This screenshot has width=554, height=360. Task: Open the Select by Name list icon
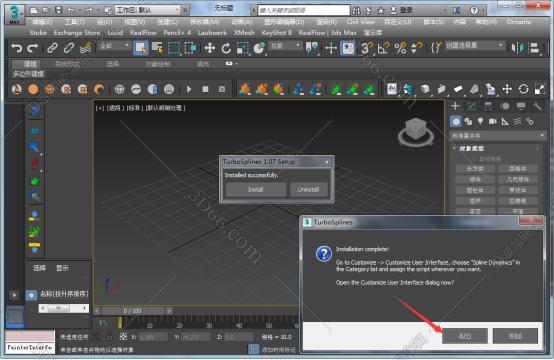(157, 48)
